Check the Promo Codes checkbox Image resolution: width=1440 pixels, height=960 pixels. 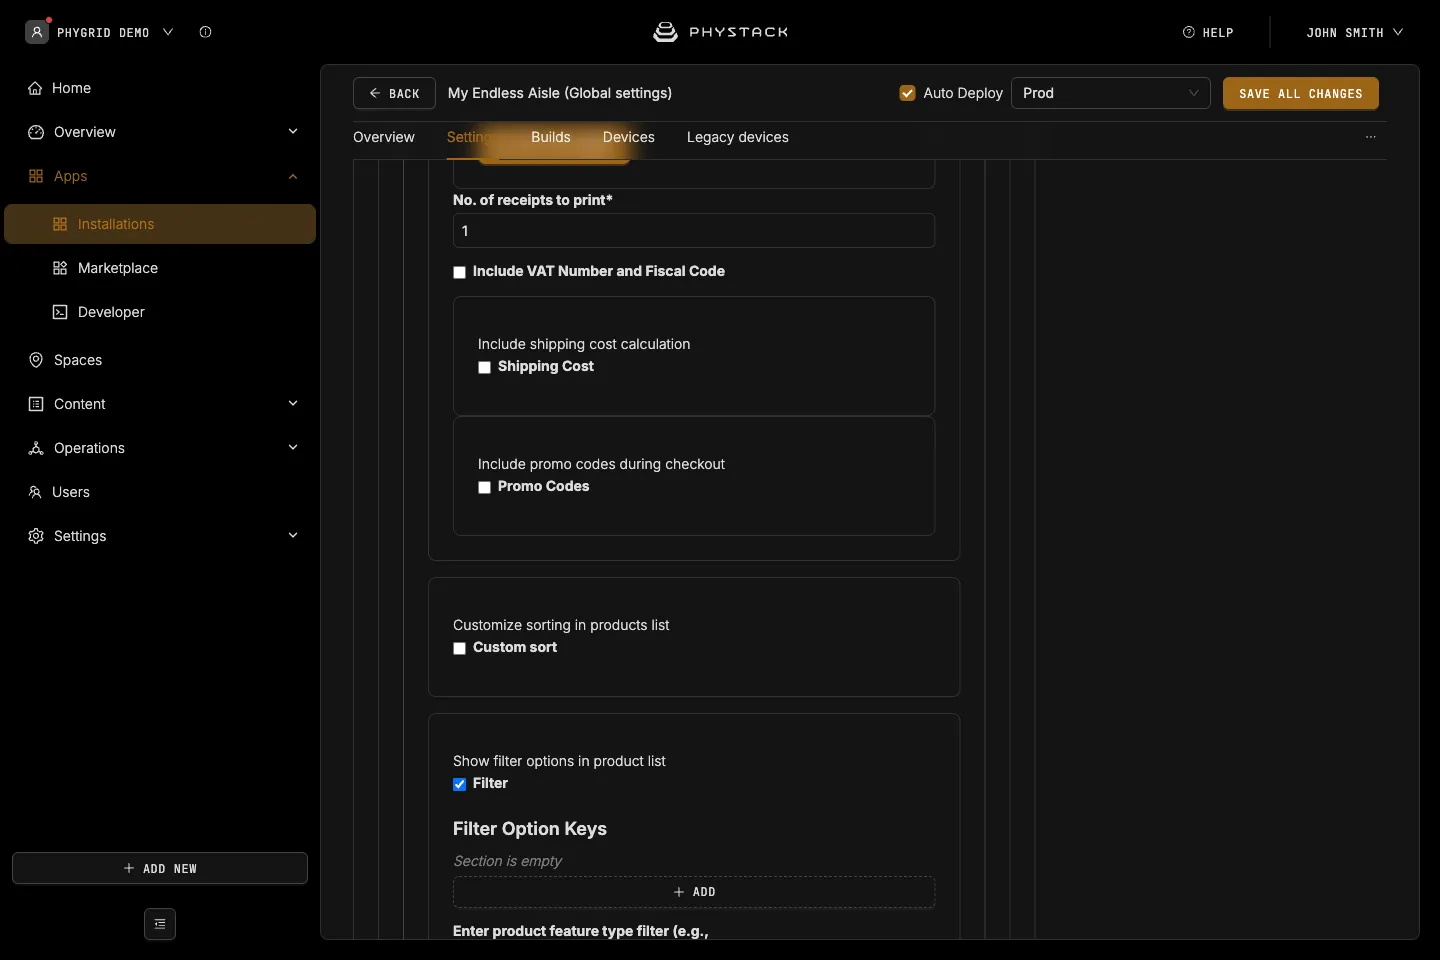[x=485, y=487]
